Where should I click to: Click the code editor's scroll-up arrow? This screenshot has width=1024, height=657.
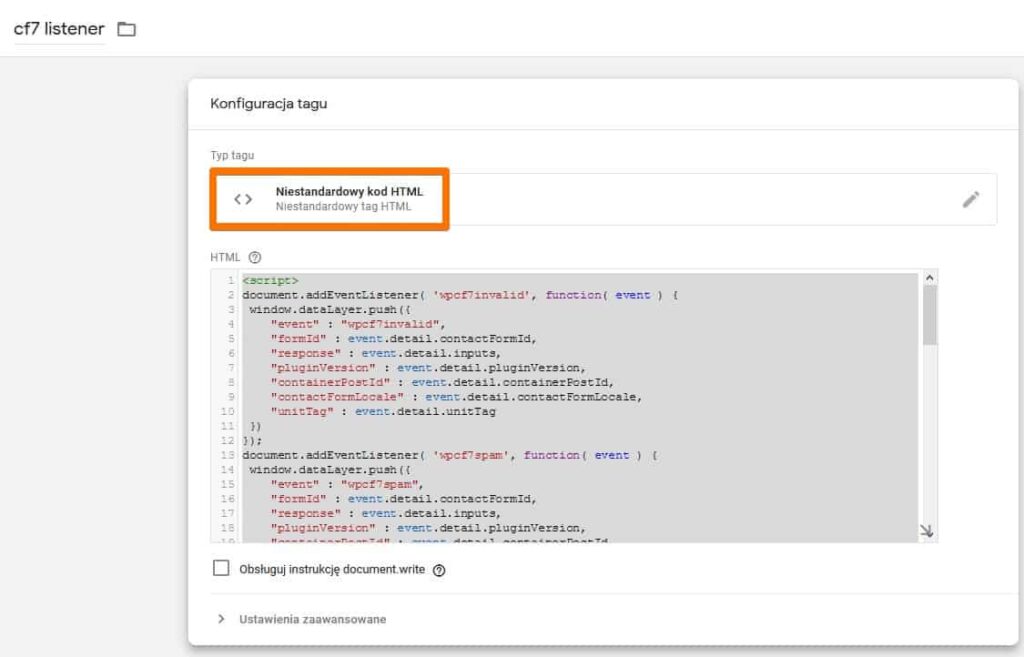pyautogui.click(x=930, y=277)
